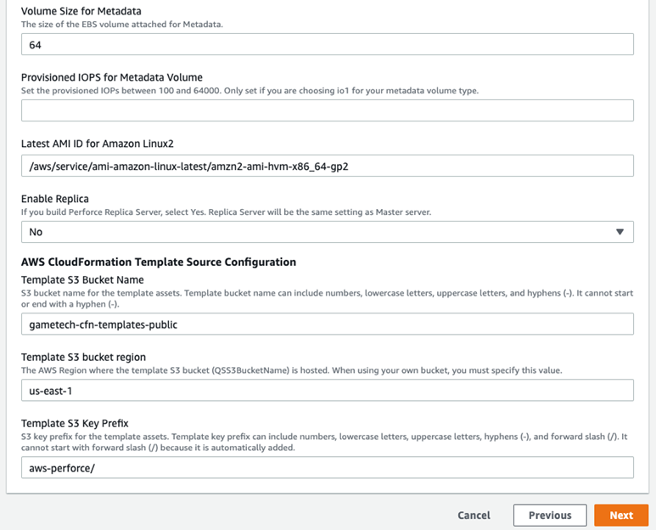Go back with the Previous button
Viewport: 656px width, 531px height.
click(550, 515)
